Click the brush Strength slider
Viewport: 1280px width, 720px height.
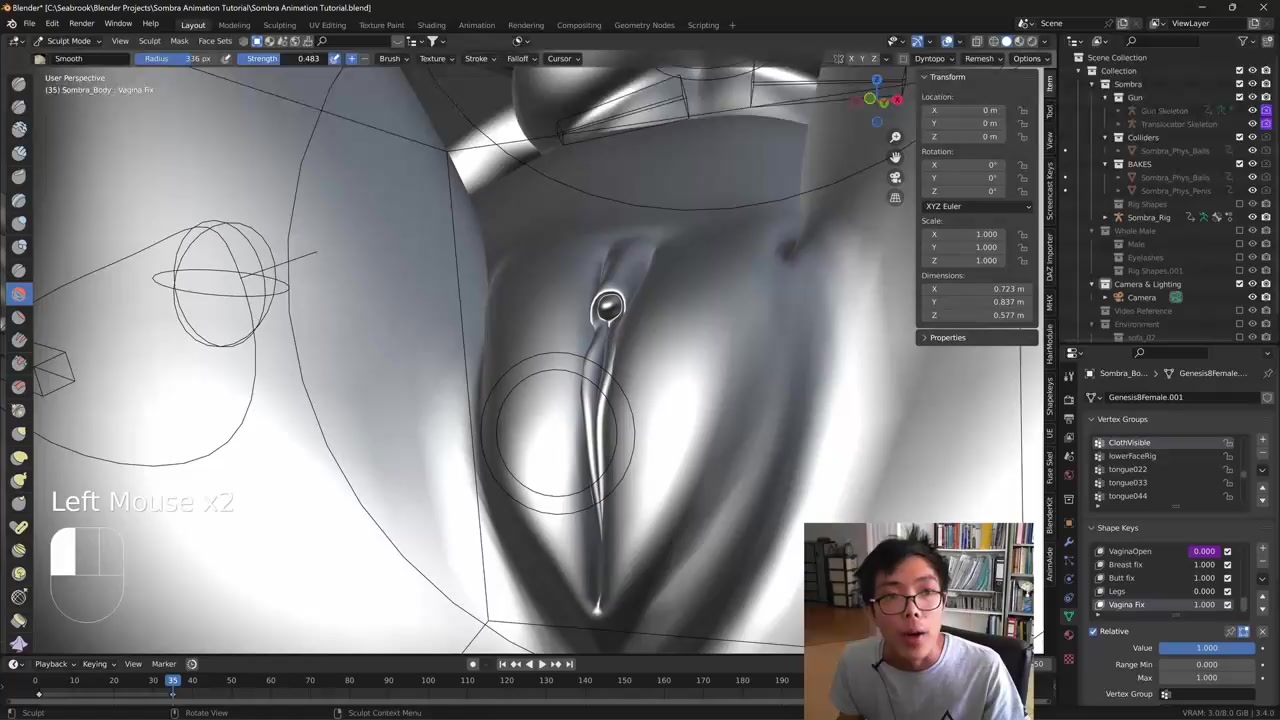(x=283, y=58)
